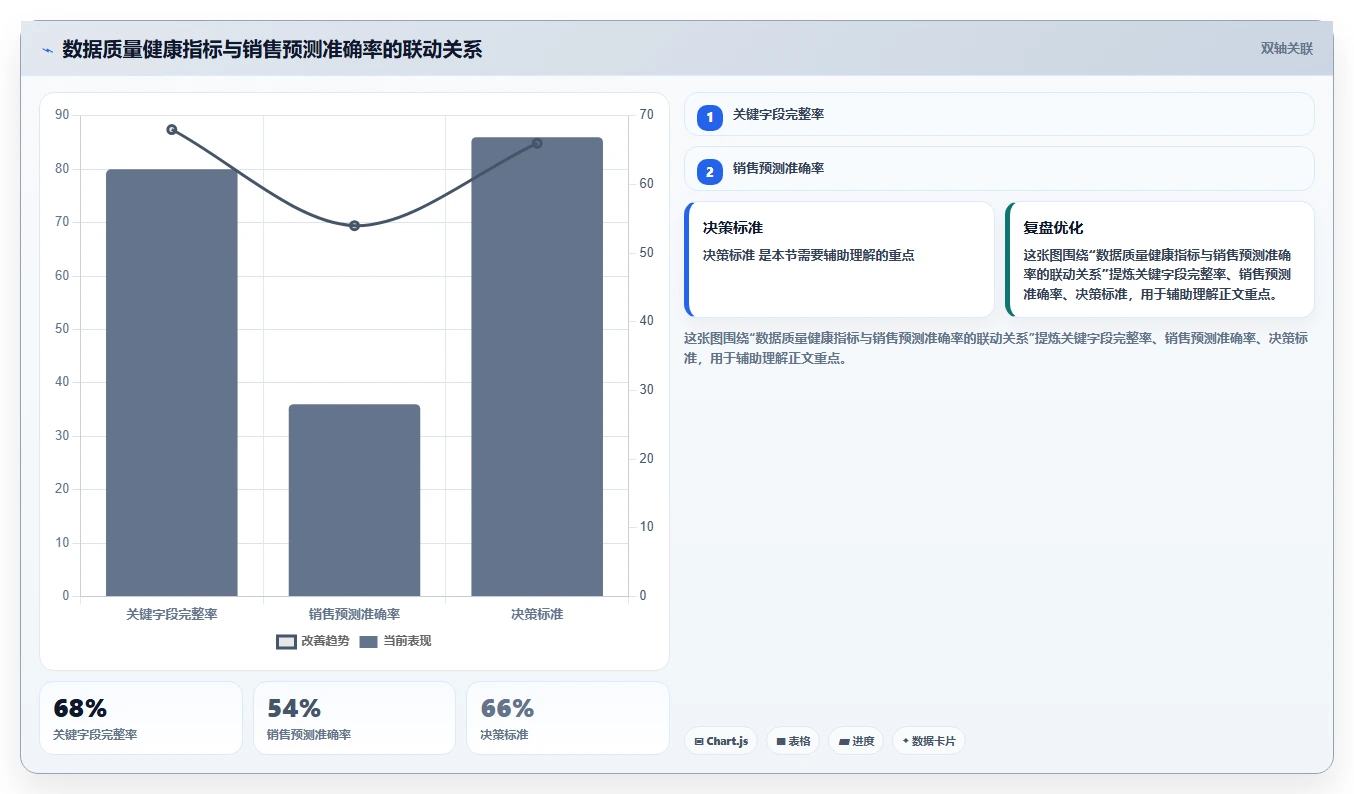Click the summary paragraph below the cards
The width and height of the screenshot is (1354, 794).
point(996,348)
